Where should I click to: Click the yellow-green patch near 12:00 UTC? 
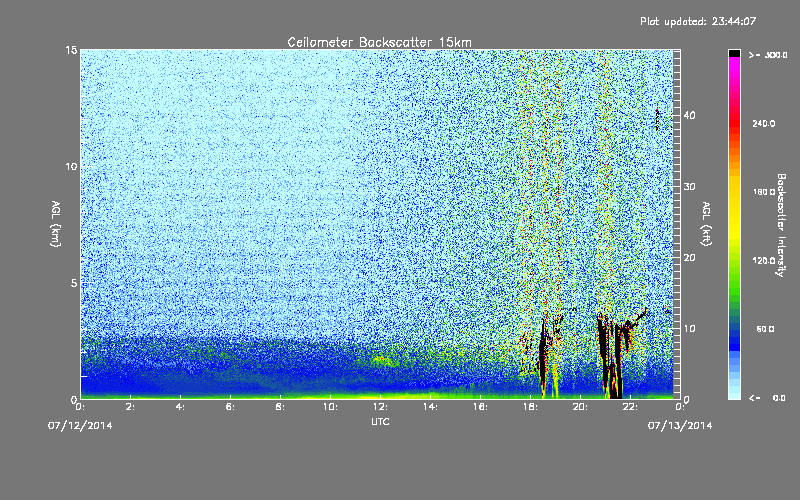tap(382, 361)
